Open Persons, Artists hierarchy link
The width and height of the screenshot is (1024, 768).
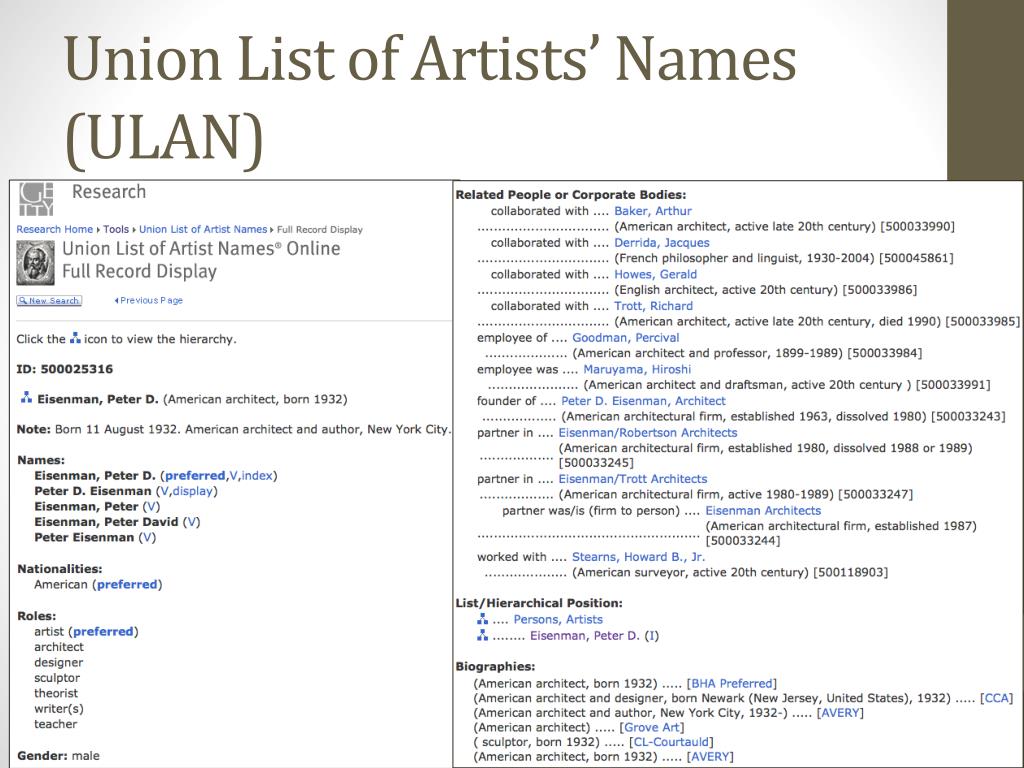558,619
